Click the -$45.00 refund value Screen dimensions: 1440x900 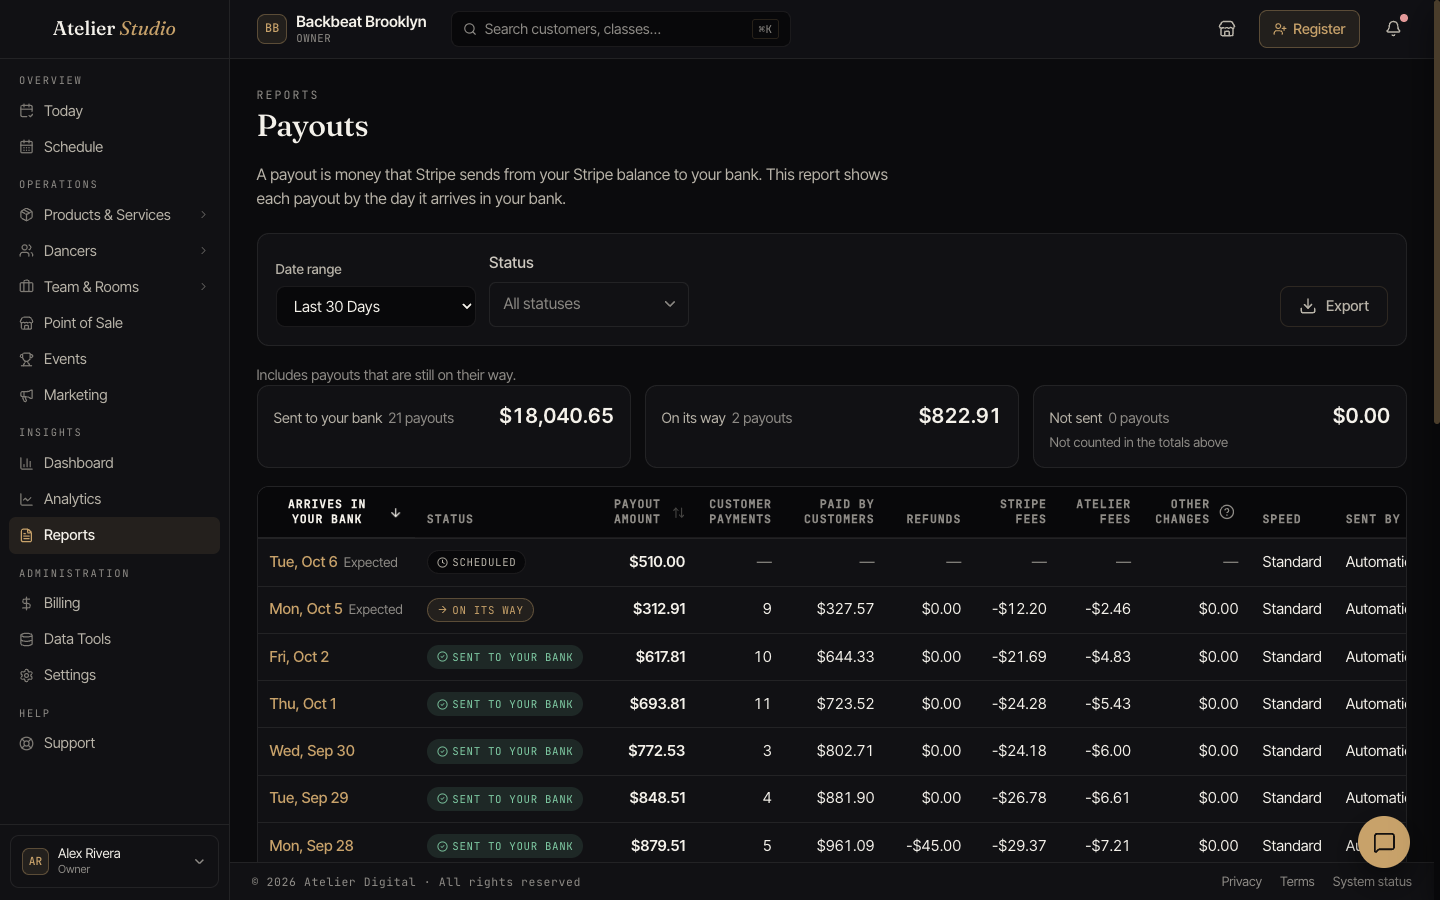pos(933,846)
